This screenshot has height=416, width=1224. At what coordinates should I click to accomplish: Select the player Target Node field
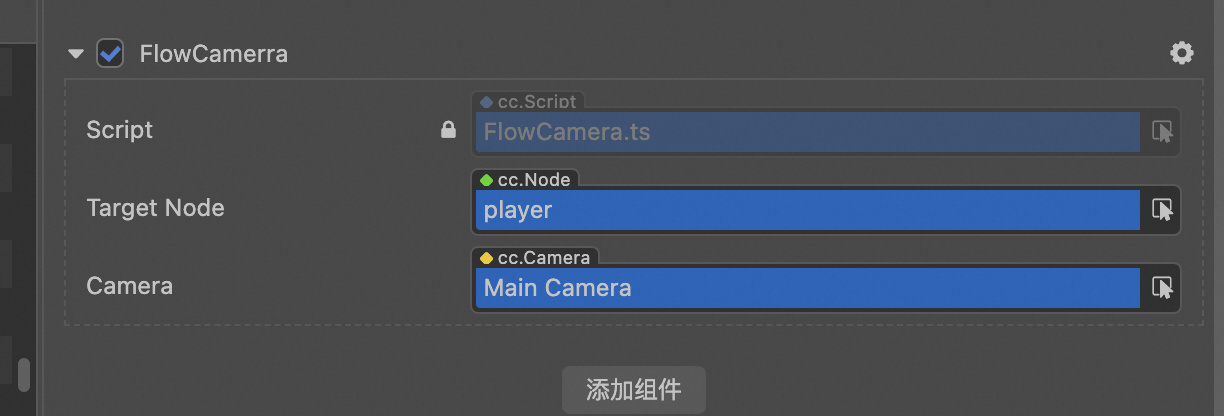(x=806, y=210)
